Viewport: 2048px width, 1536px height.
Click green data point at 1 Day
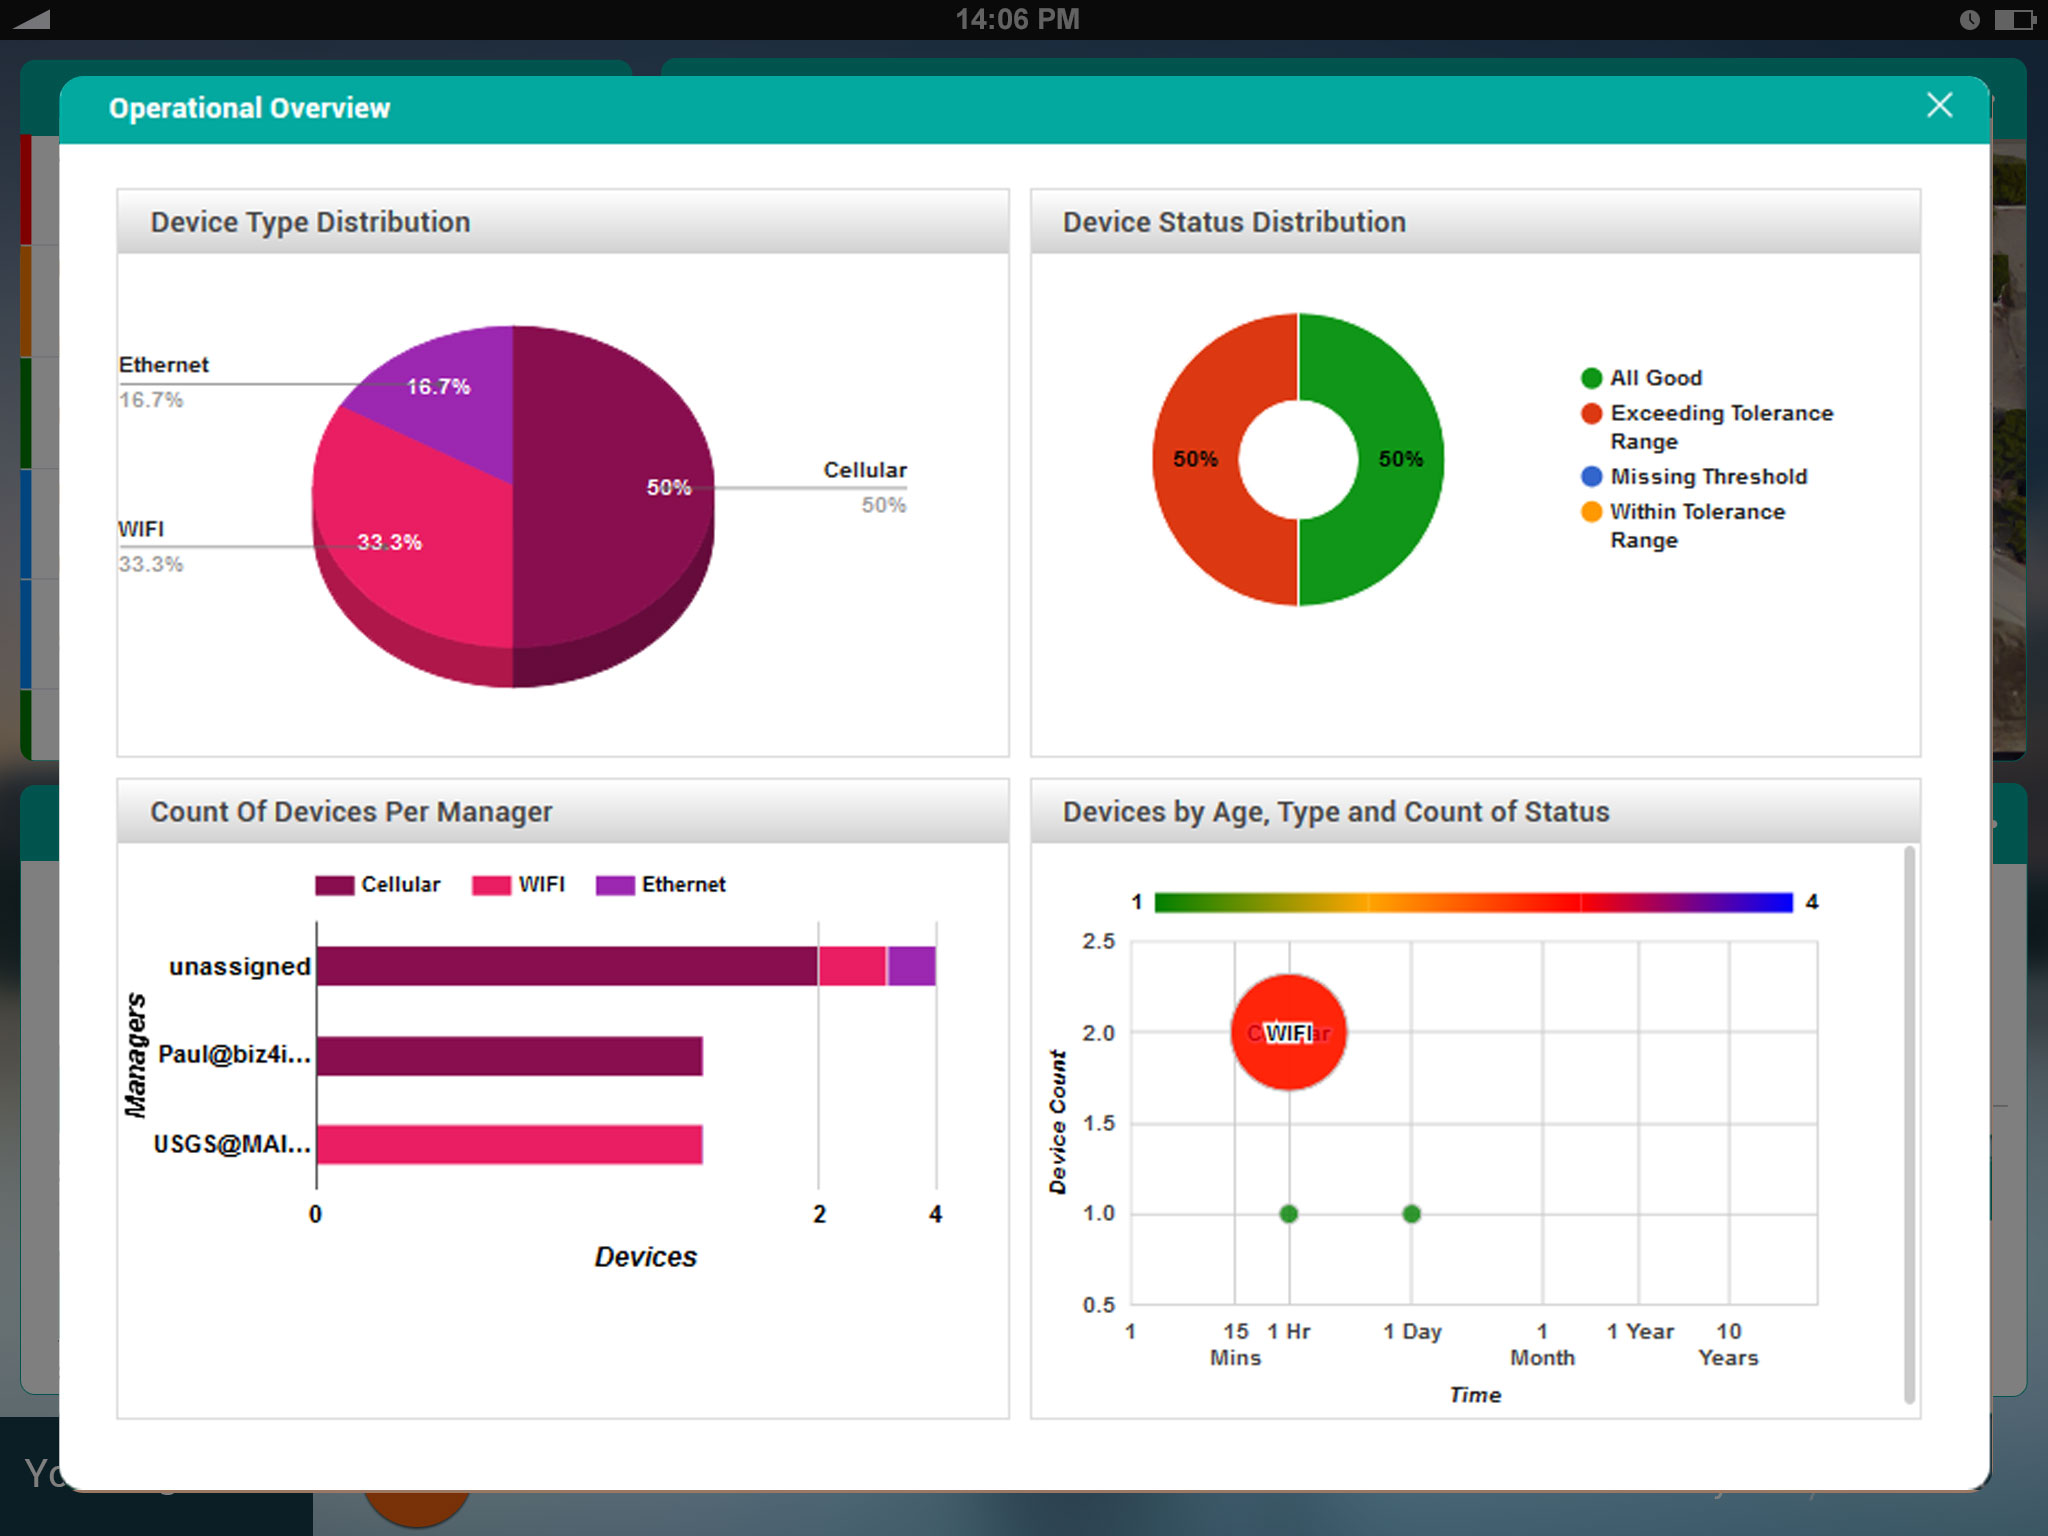[x=1411, y=1214]
